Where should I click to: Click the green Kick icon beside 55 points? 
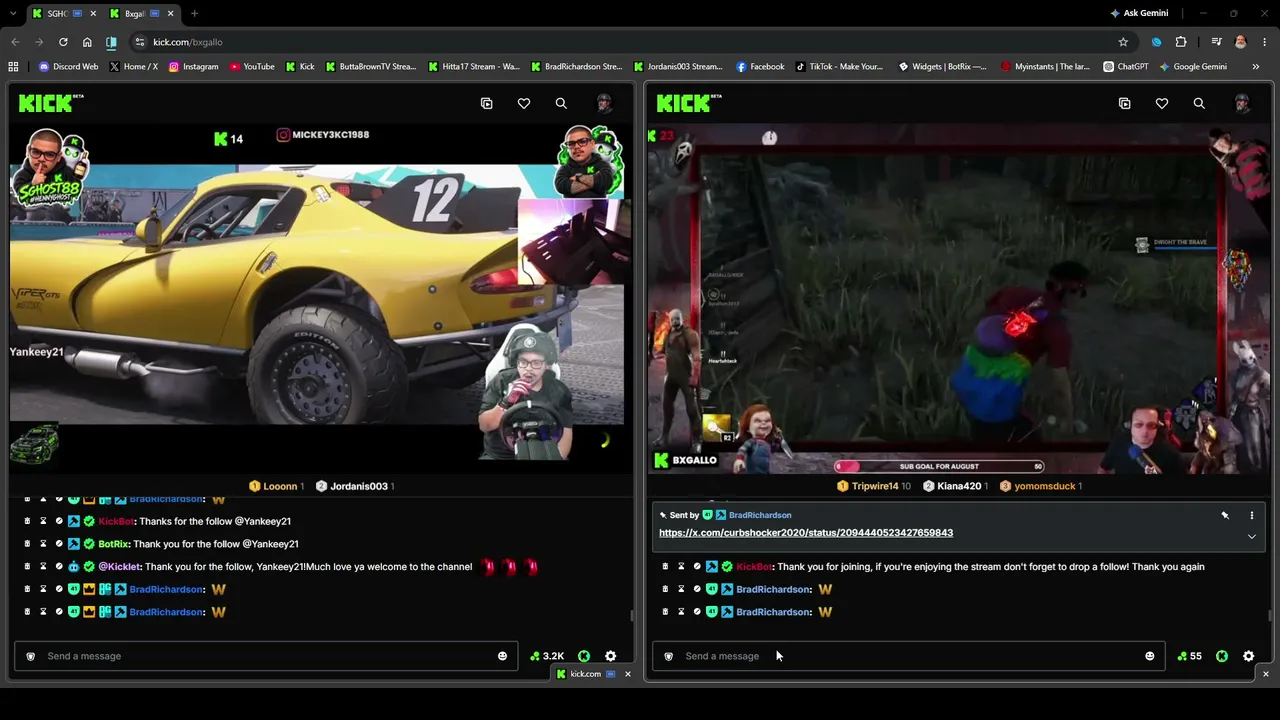pos(1222,656)
